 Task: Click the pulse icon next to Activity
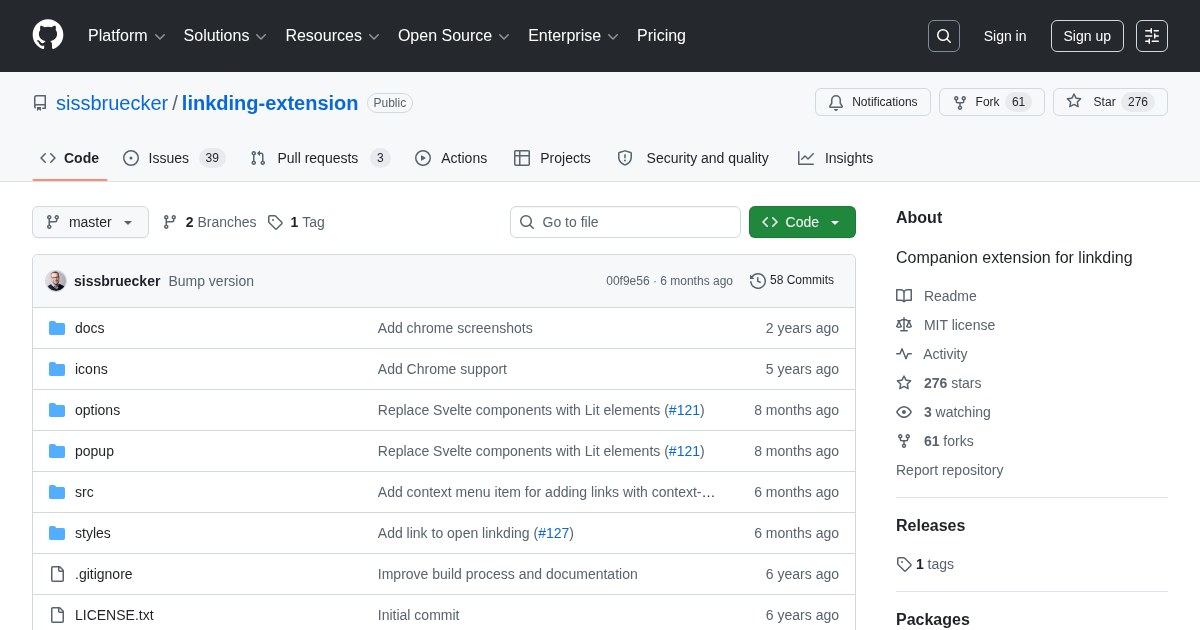pos(904,354)
